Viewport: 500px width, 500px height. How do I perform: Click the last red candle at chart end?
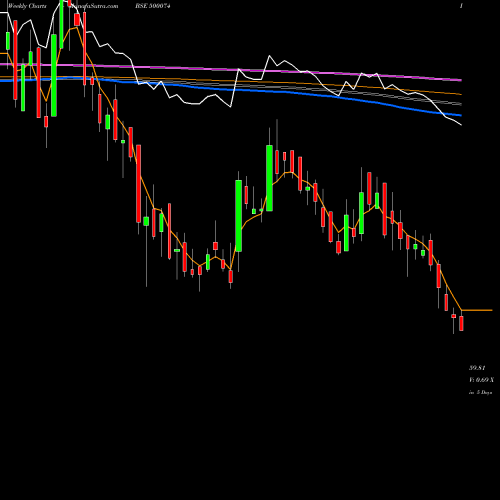461,323
